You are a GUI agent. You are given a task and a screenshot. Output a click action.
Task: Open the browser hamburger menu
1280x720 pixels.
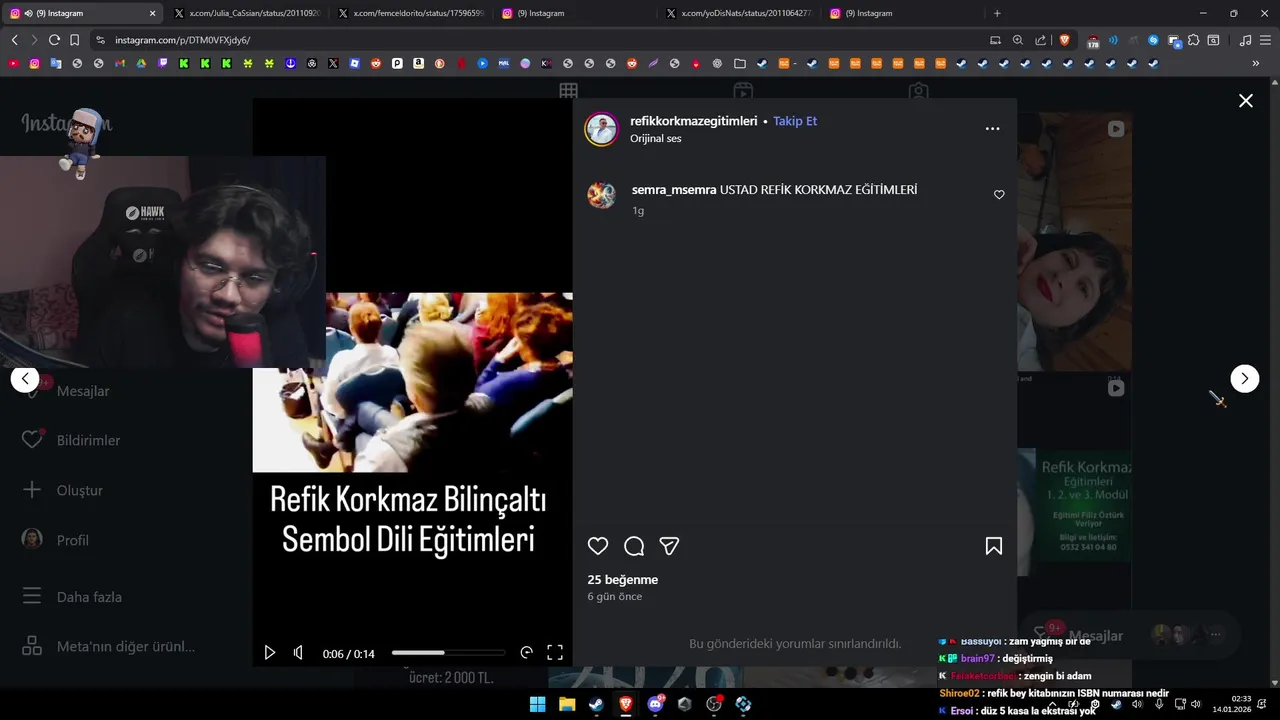(x=1266, y=40)
